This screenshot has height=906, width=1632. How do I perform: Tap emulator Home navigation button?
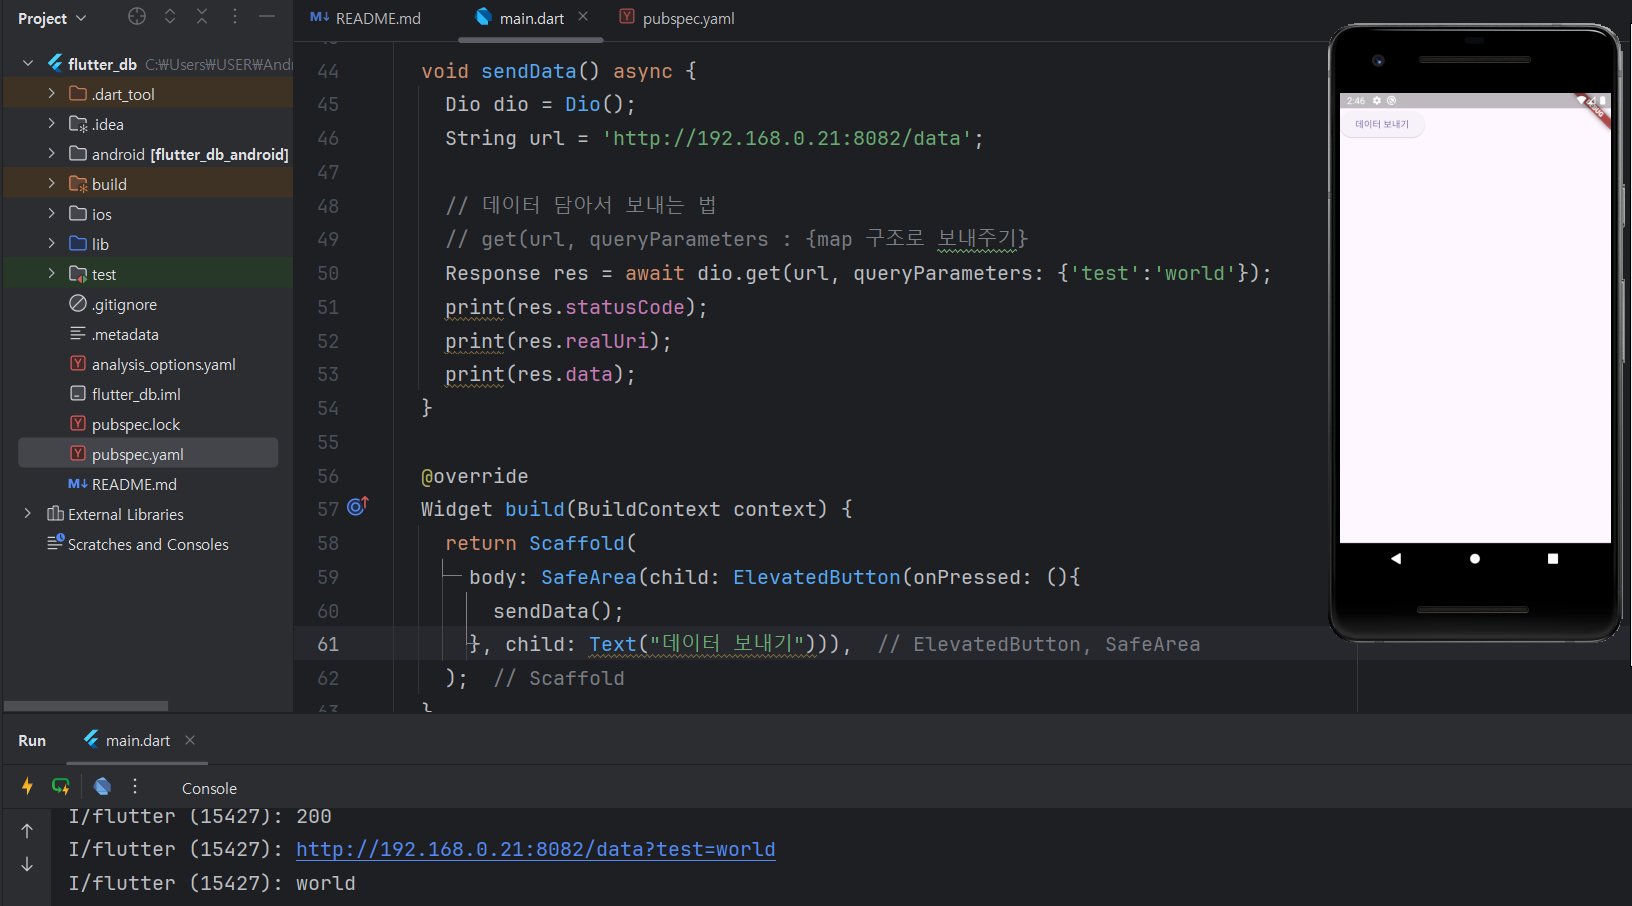pyautogui.click(x=1475, y=558)
